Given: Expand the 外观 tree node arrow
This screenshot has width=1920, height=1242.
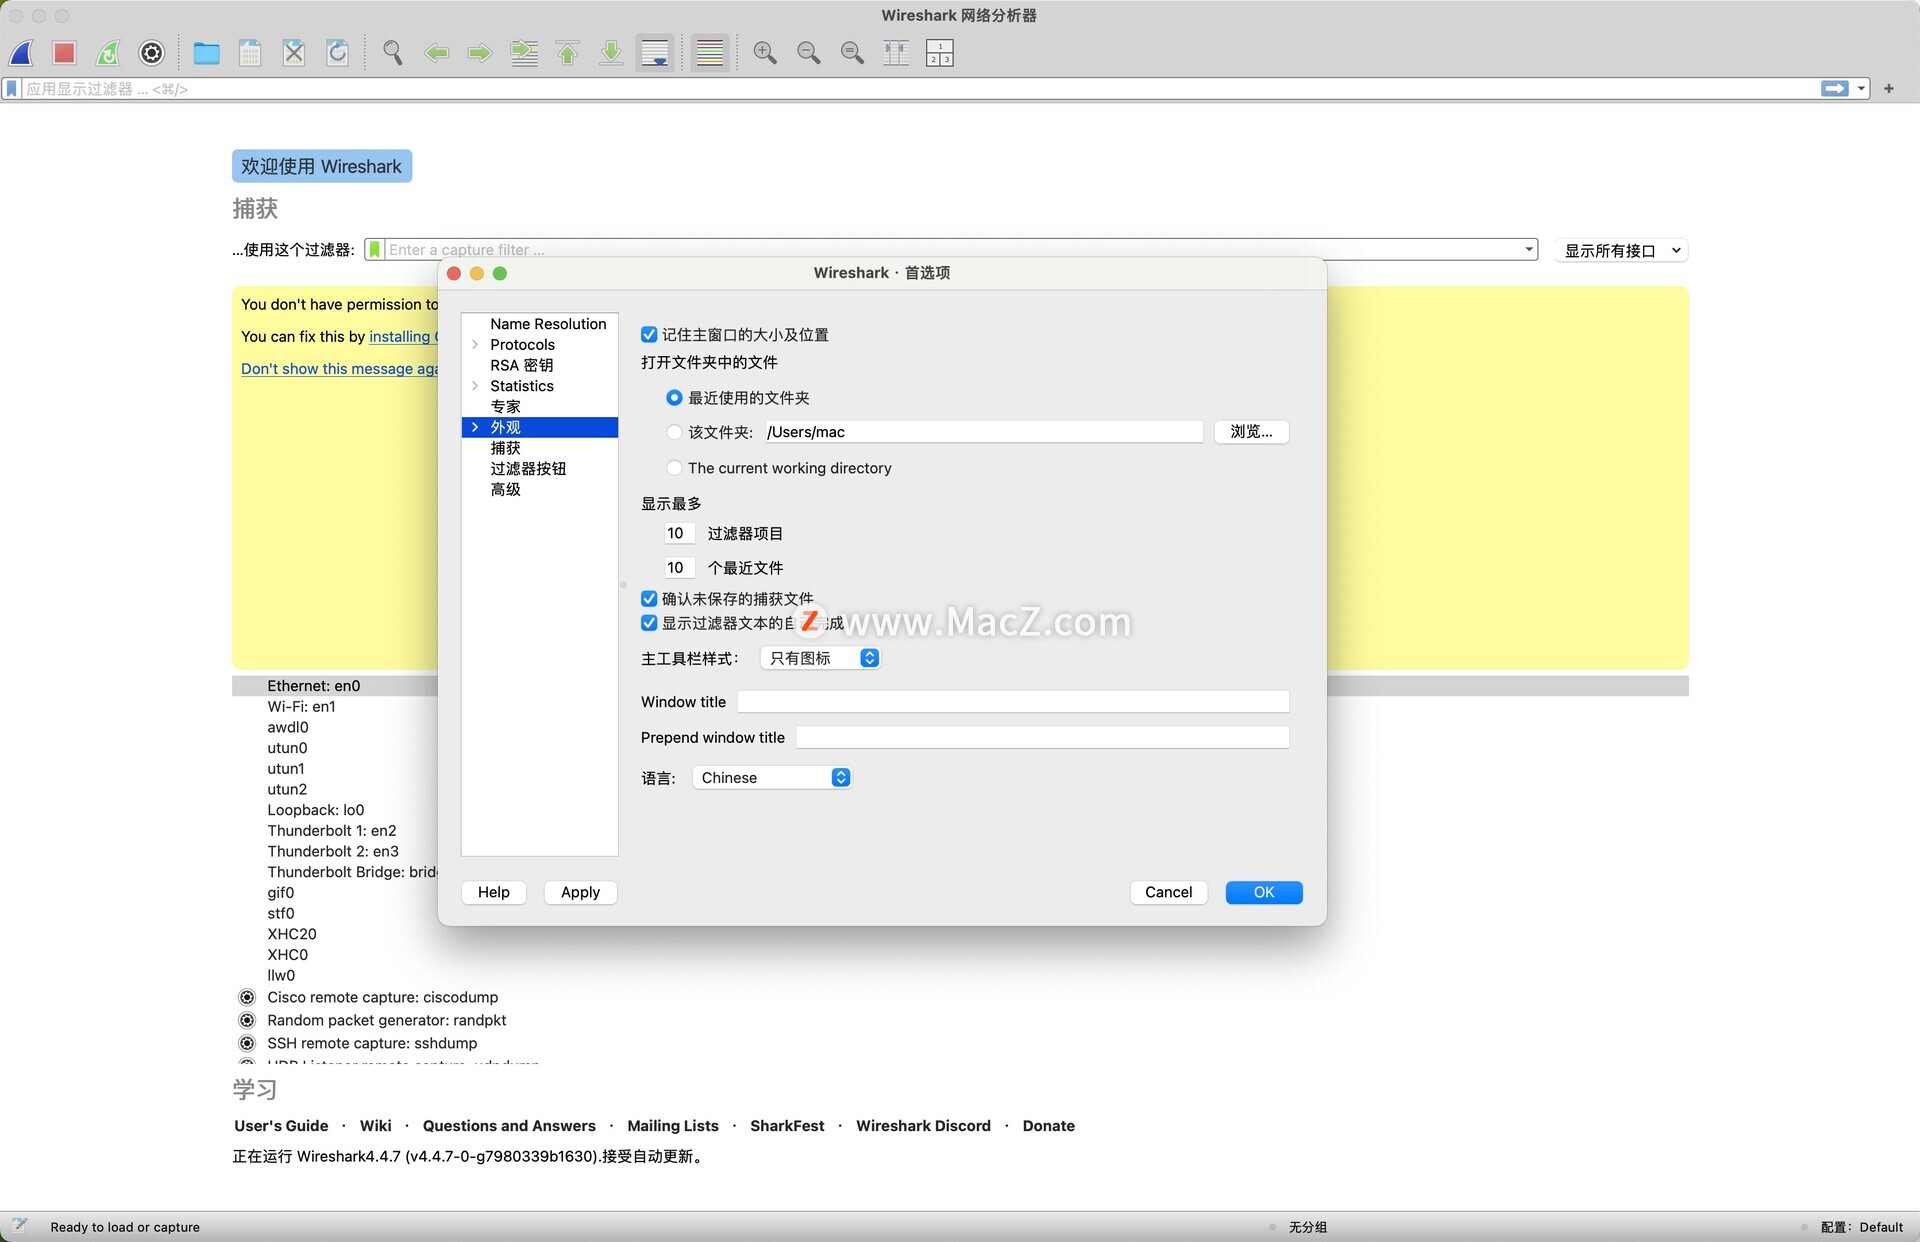Looking at the screenshot, I should [475, 428].
